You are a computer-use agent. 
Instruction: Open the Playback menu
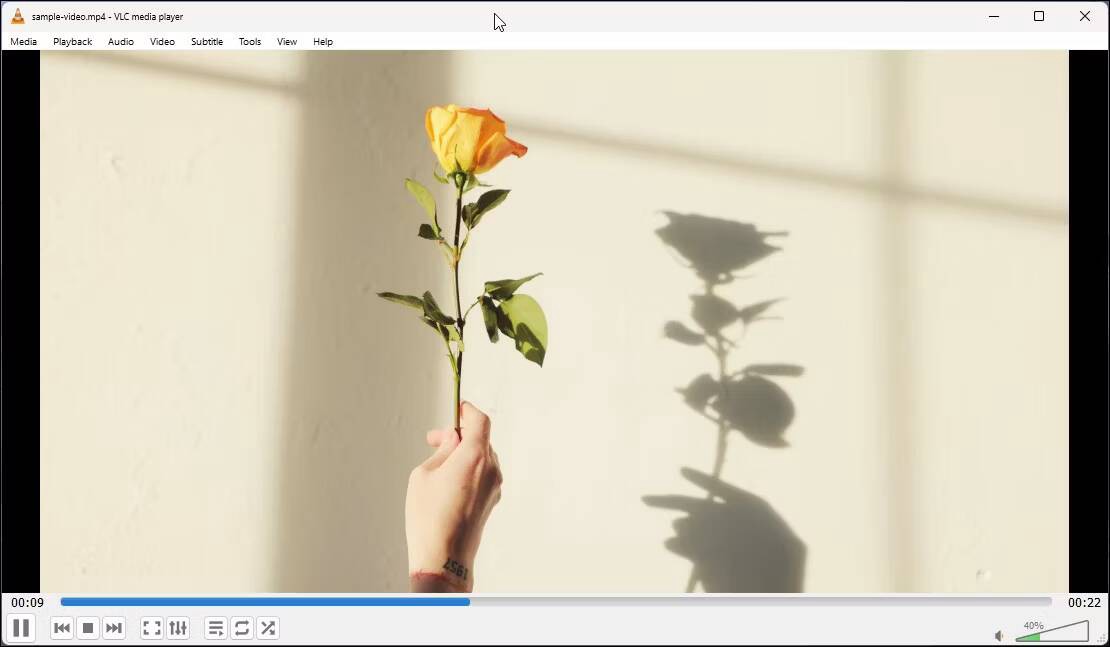point(72,42)
